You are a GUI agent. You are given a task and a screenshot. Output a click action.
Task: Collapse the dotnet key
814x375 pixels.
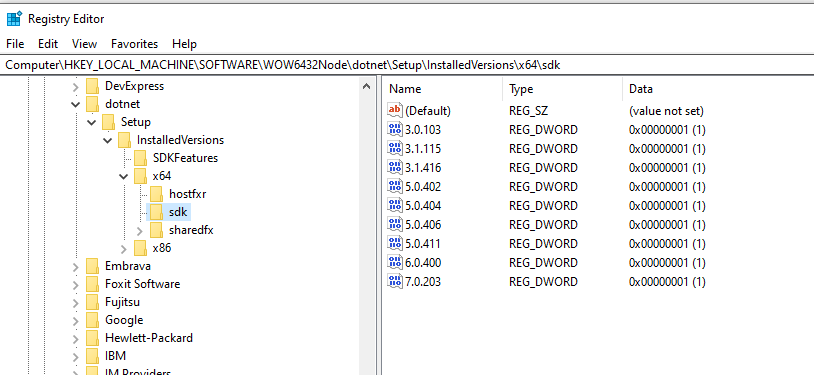click(76, 104)
